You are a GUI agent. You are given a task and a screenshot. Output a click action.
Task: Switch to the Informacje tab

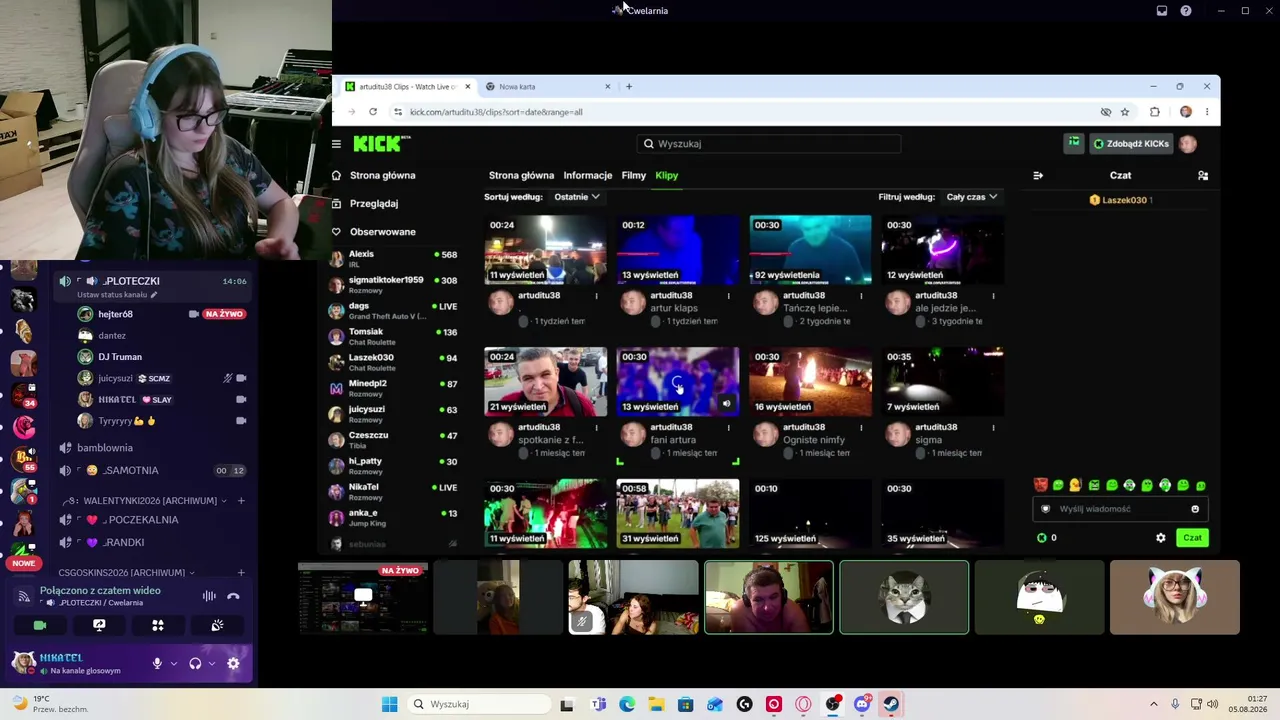(x=588, y=175)
